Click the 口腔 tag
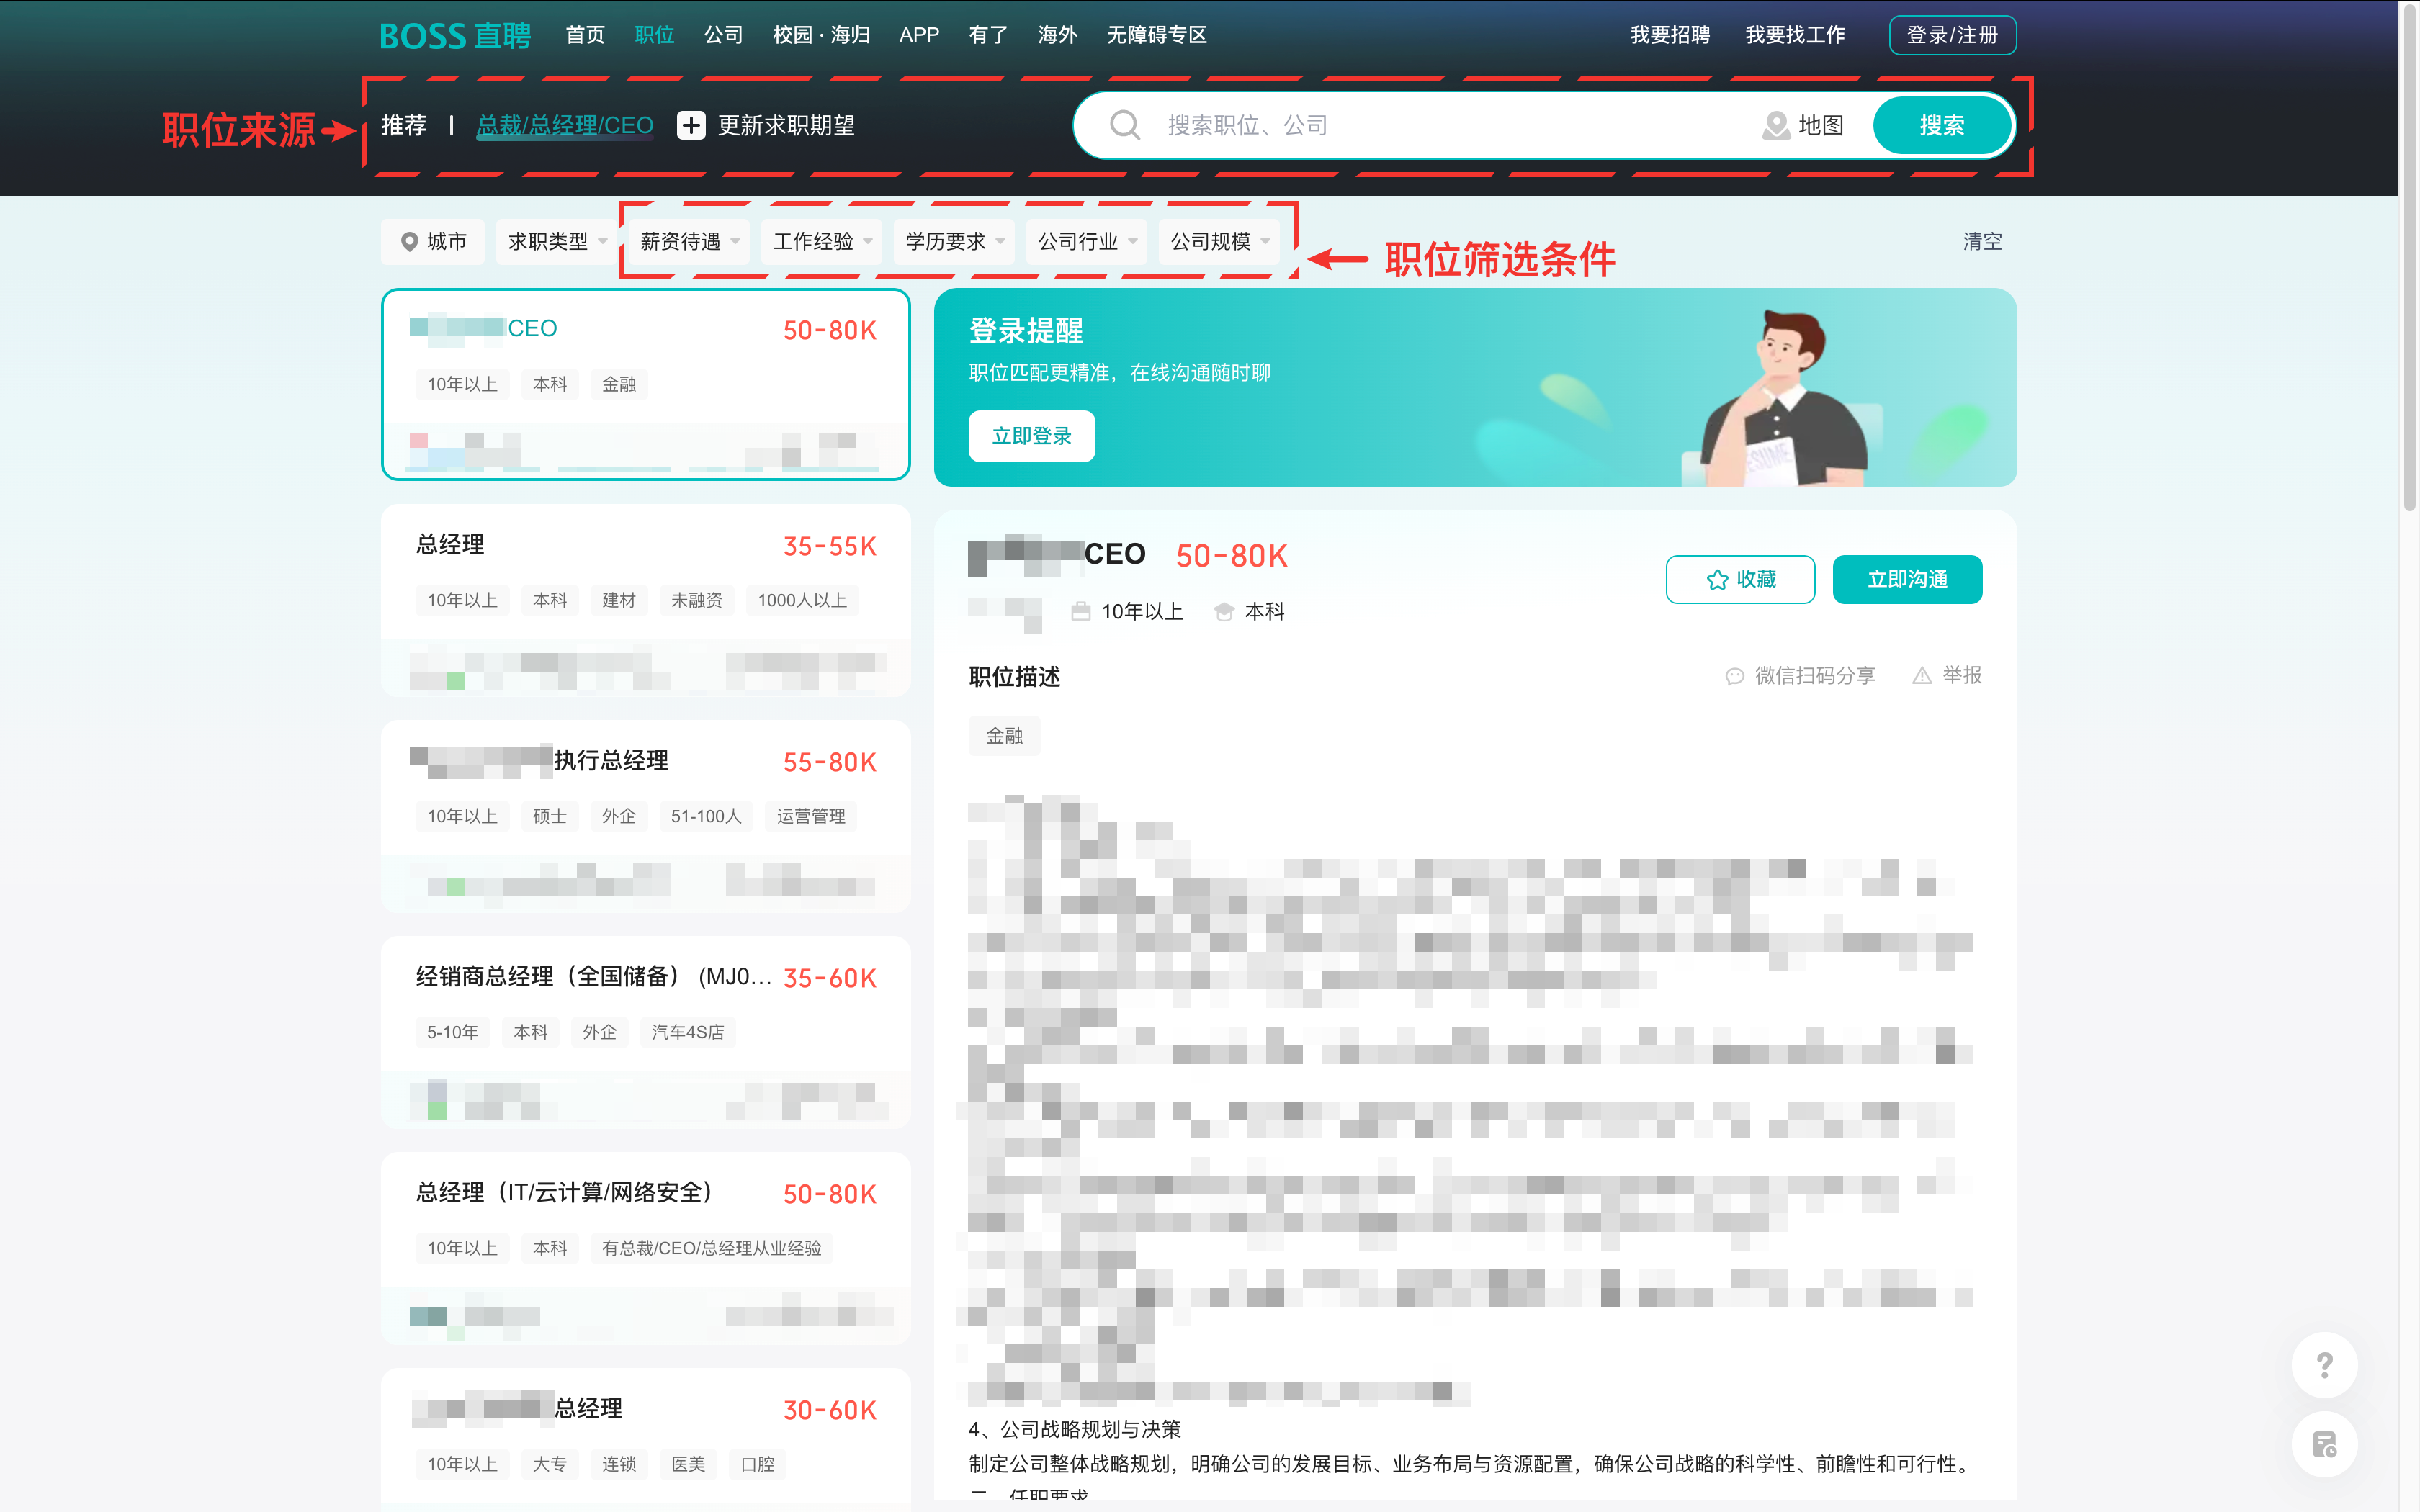 click(x=757, y=1464)
